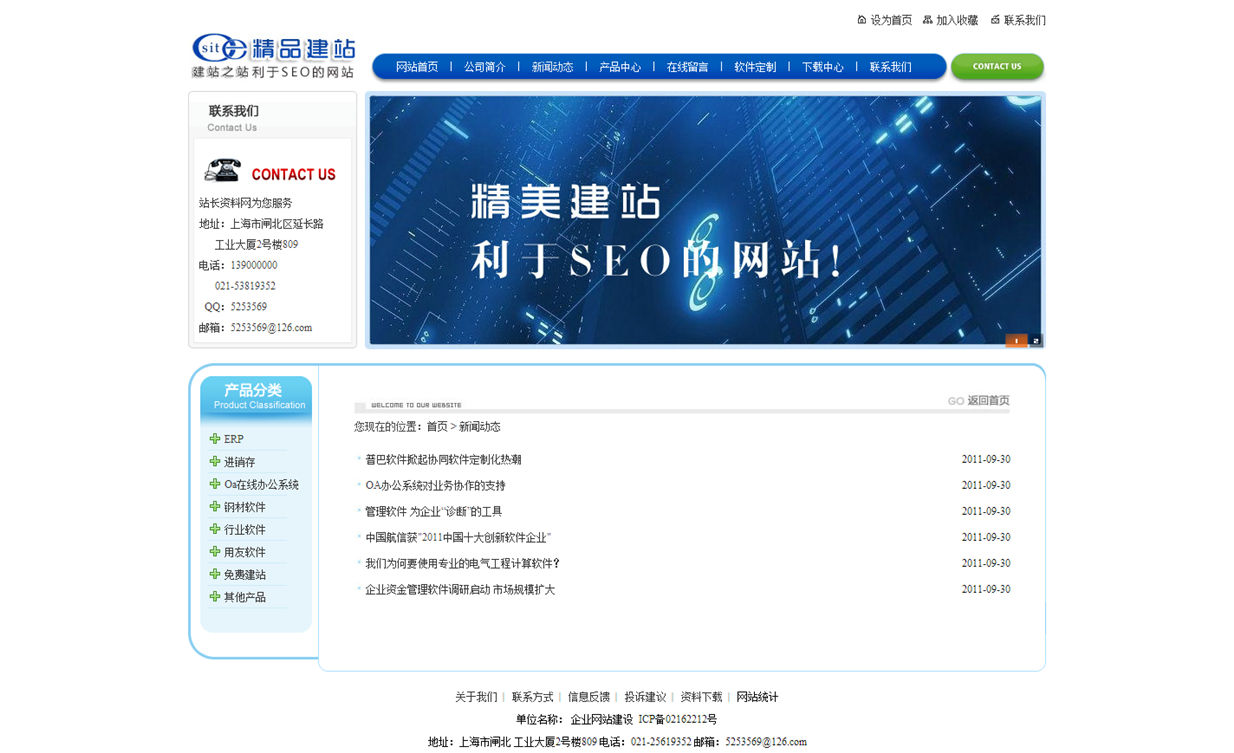The height and width of the screenshot is (753, 1234).
Task: Open the 公司简介 navigation menu item
Action: (x=485, y=67)
